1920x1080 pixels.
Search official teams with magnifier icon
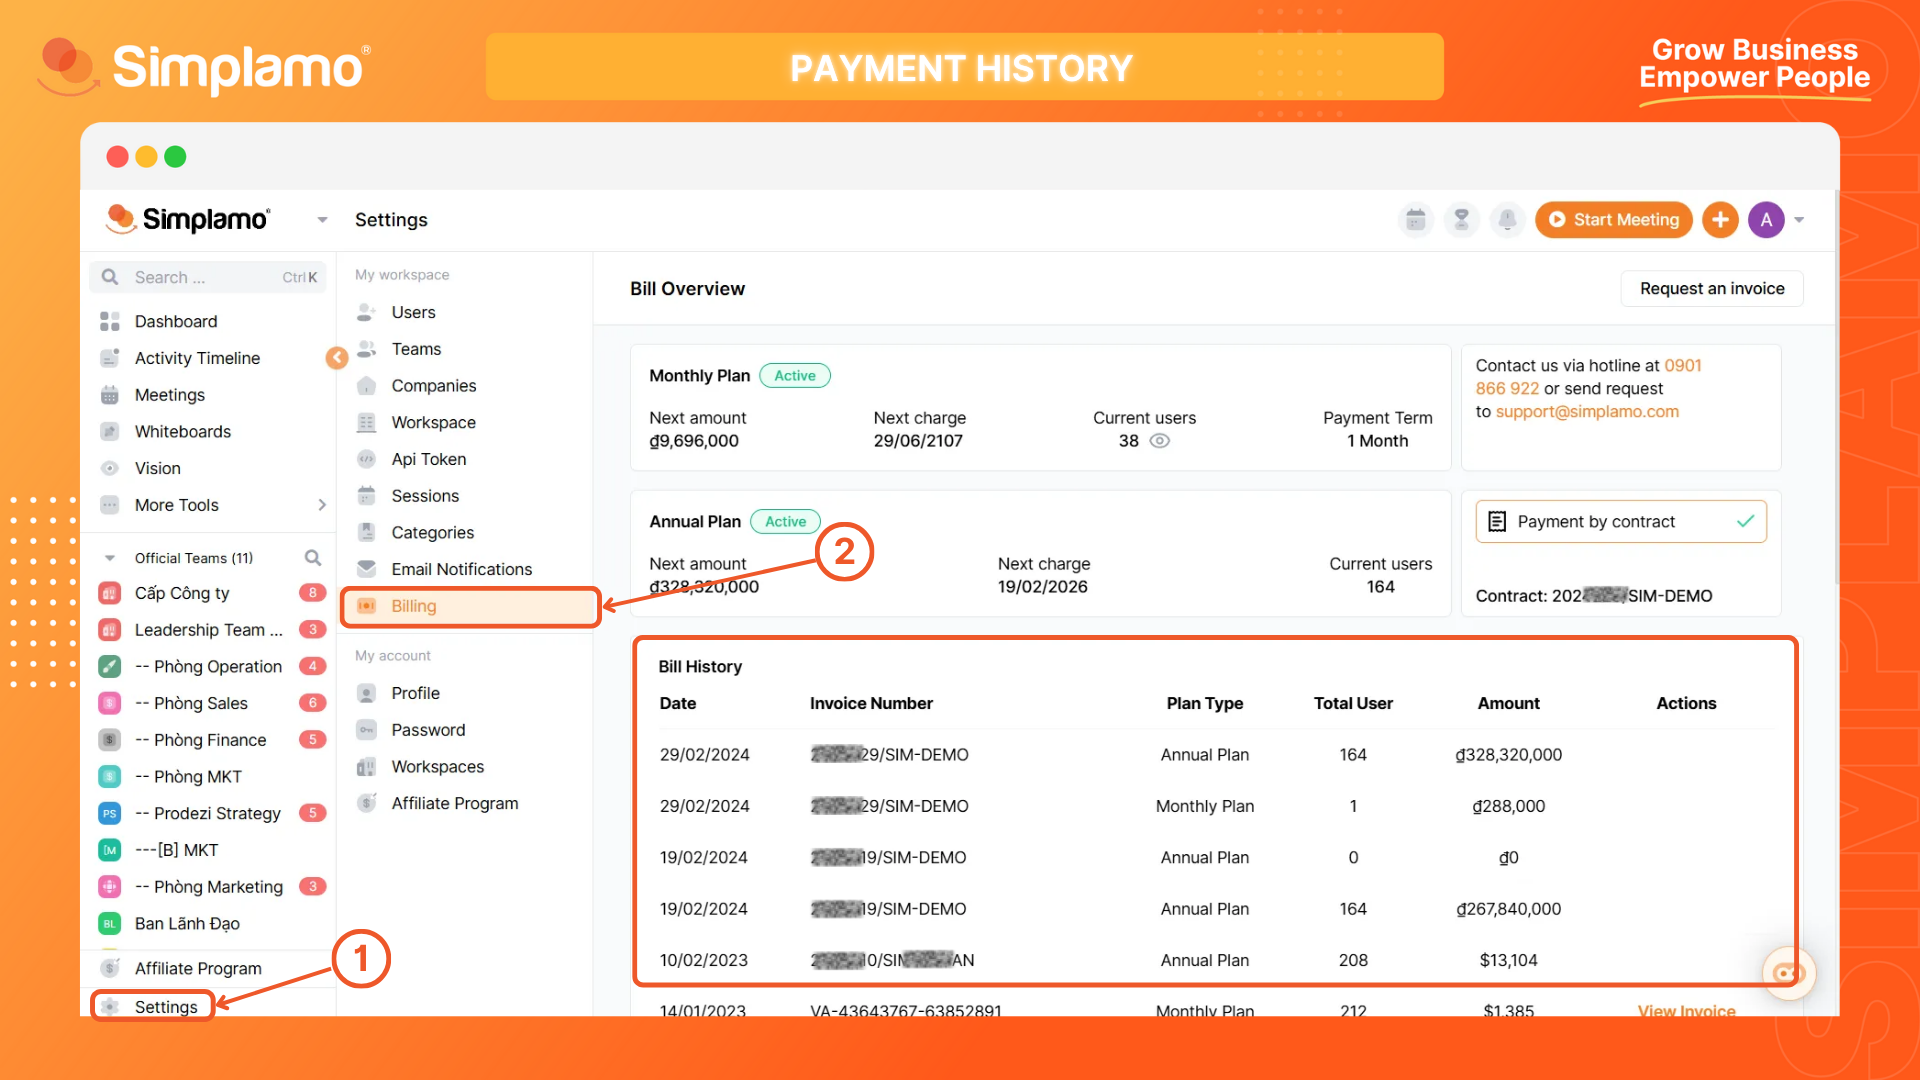click(x=313, y=558)
